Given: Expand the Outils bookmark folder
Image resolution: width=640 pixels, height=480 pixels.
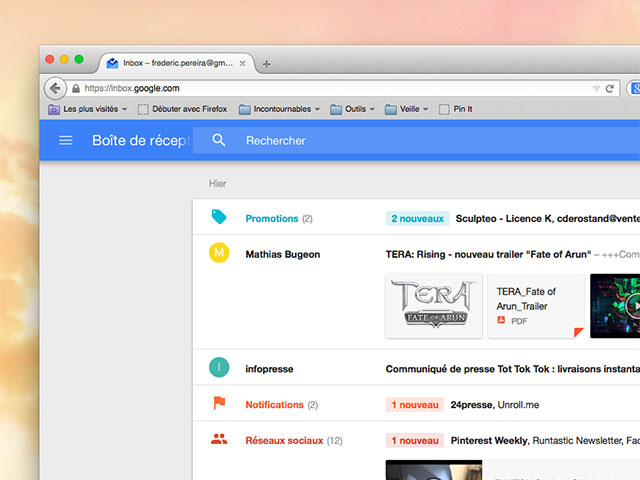Looking at the screenshot, I should [x=353, y=109].
